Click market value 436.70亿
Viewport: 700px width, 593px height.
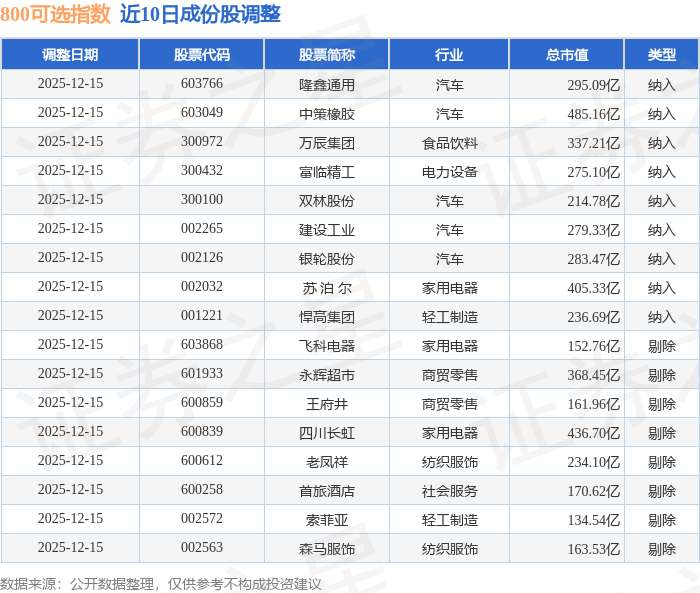coord(594,433)
